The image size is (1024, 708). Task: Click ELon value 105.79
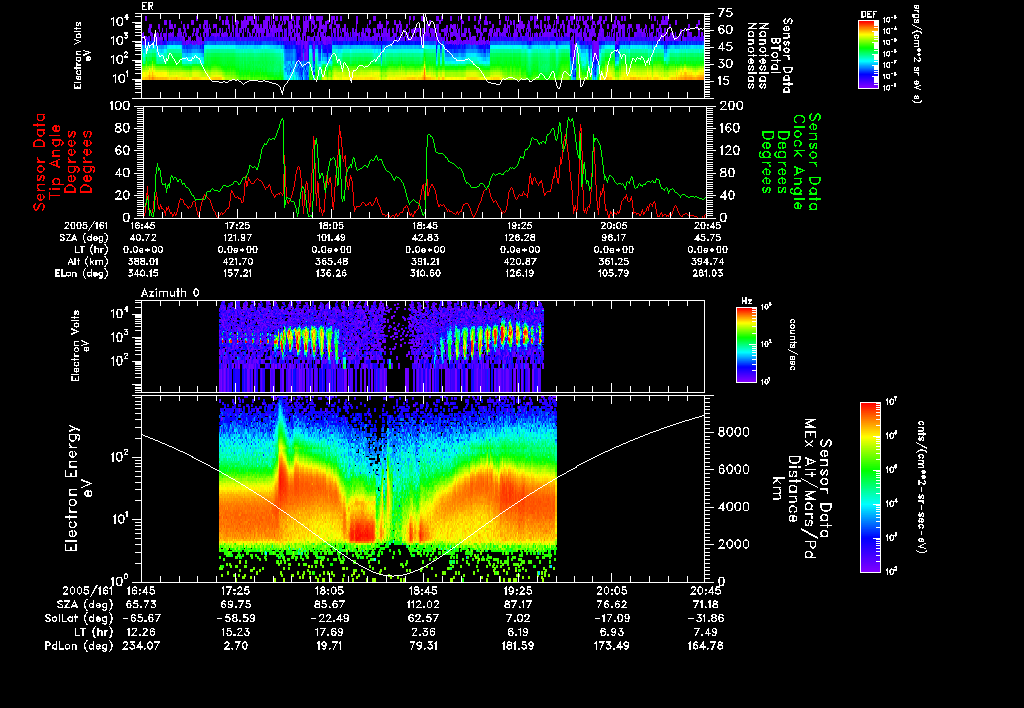tap(614, 274)
